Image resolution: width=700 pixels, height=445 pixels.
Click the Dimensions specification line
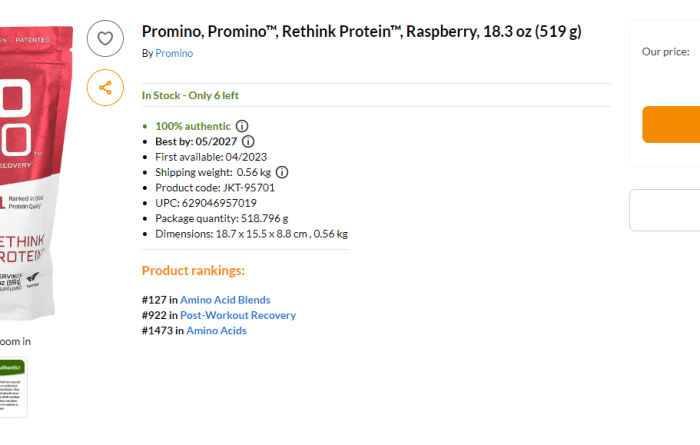tap(251, 233)
